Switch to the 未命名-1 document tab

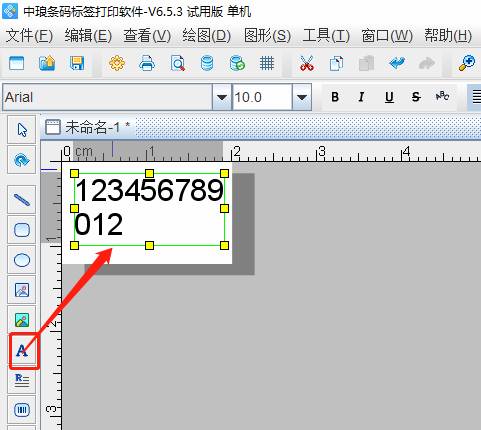(x=88, y=127)
